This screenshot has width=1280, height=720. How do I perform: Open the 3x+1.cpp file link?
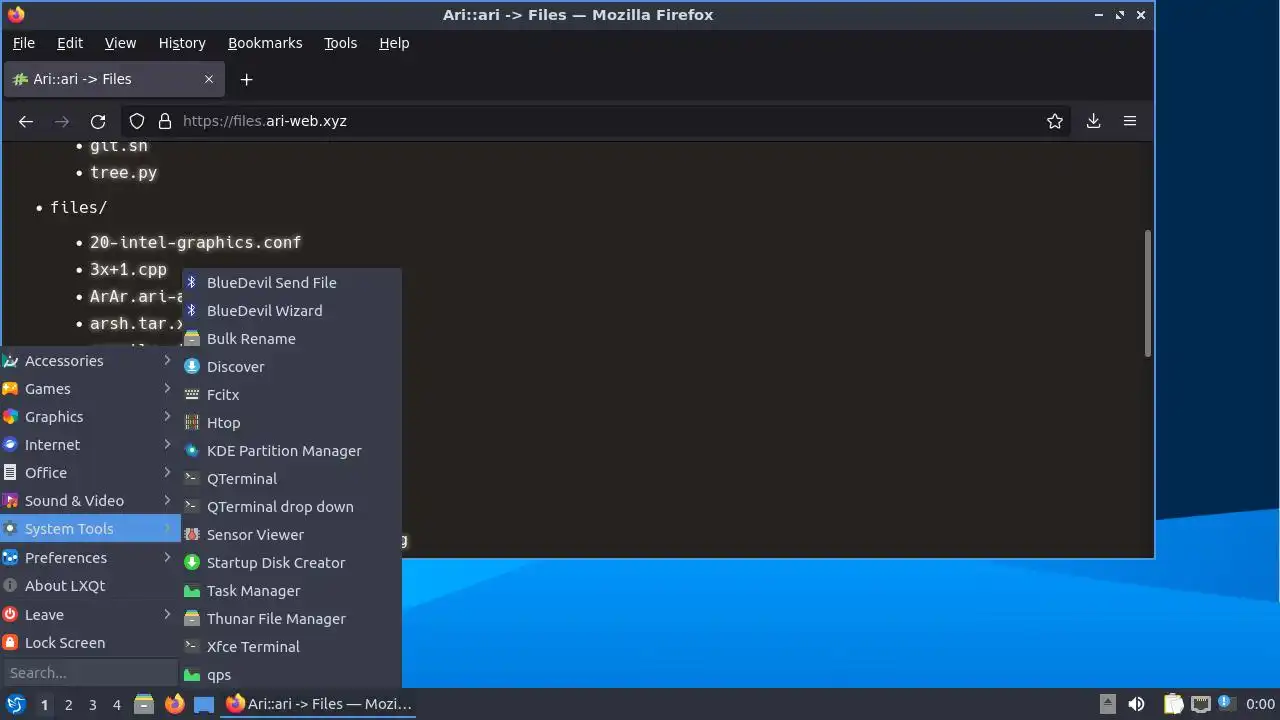pos(128,270)
